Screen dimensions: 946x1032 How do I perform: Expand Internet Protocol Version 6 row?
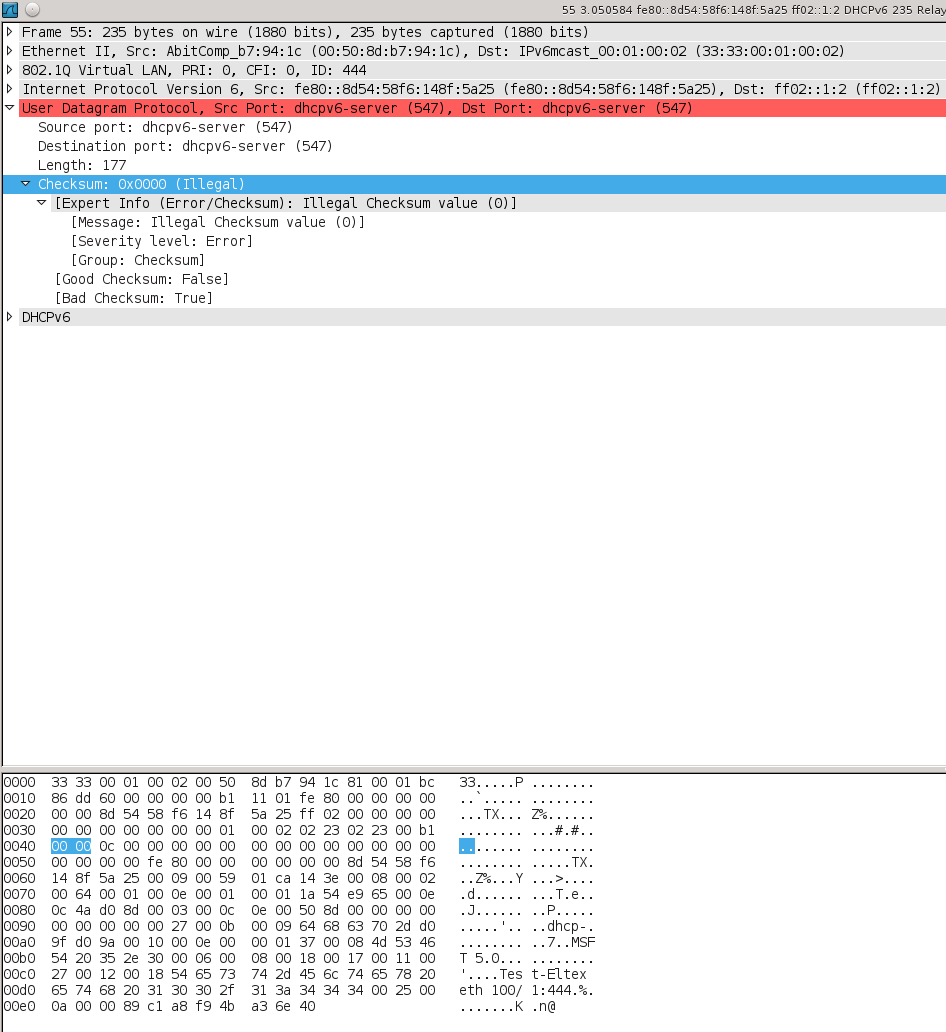(x=9, y=89)
